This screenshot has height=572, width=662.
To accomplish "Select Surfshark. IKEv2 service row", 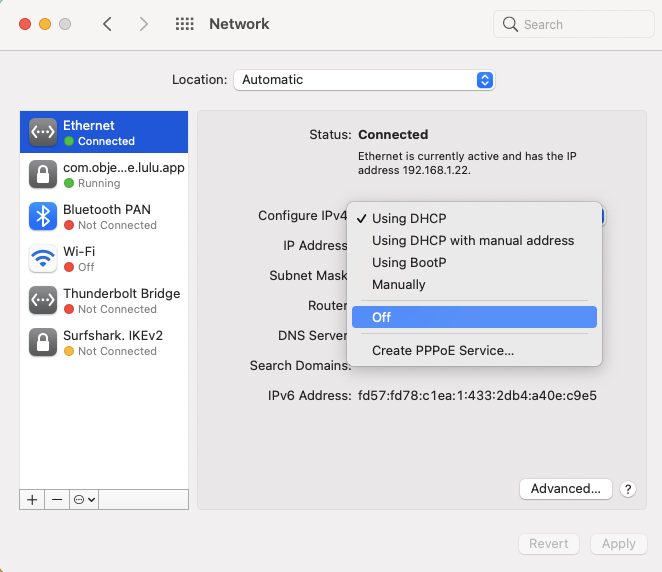I will [104, 342].
